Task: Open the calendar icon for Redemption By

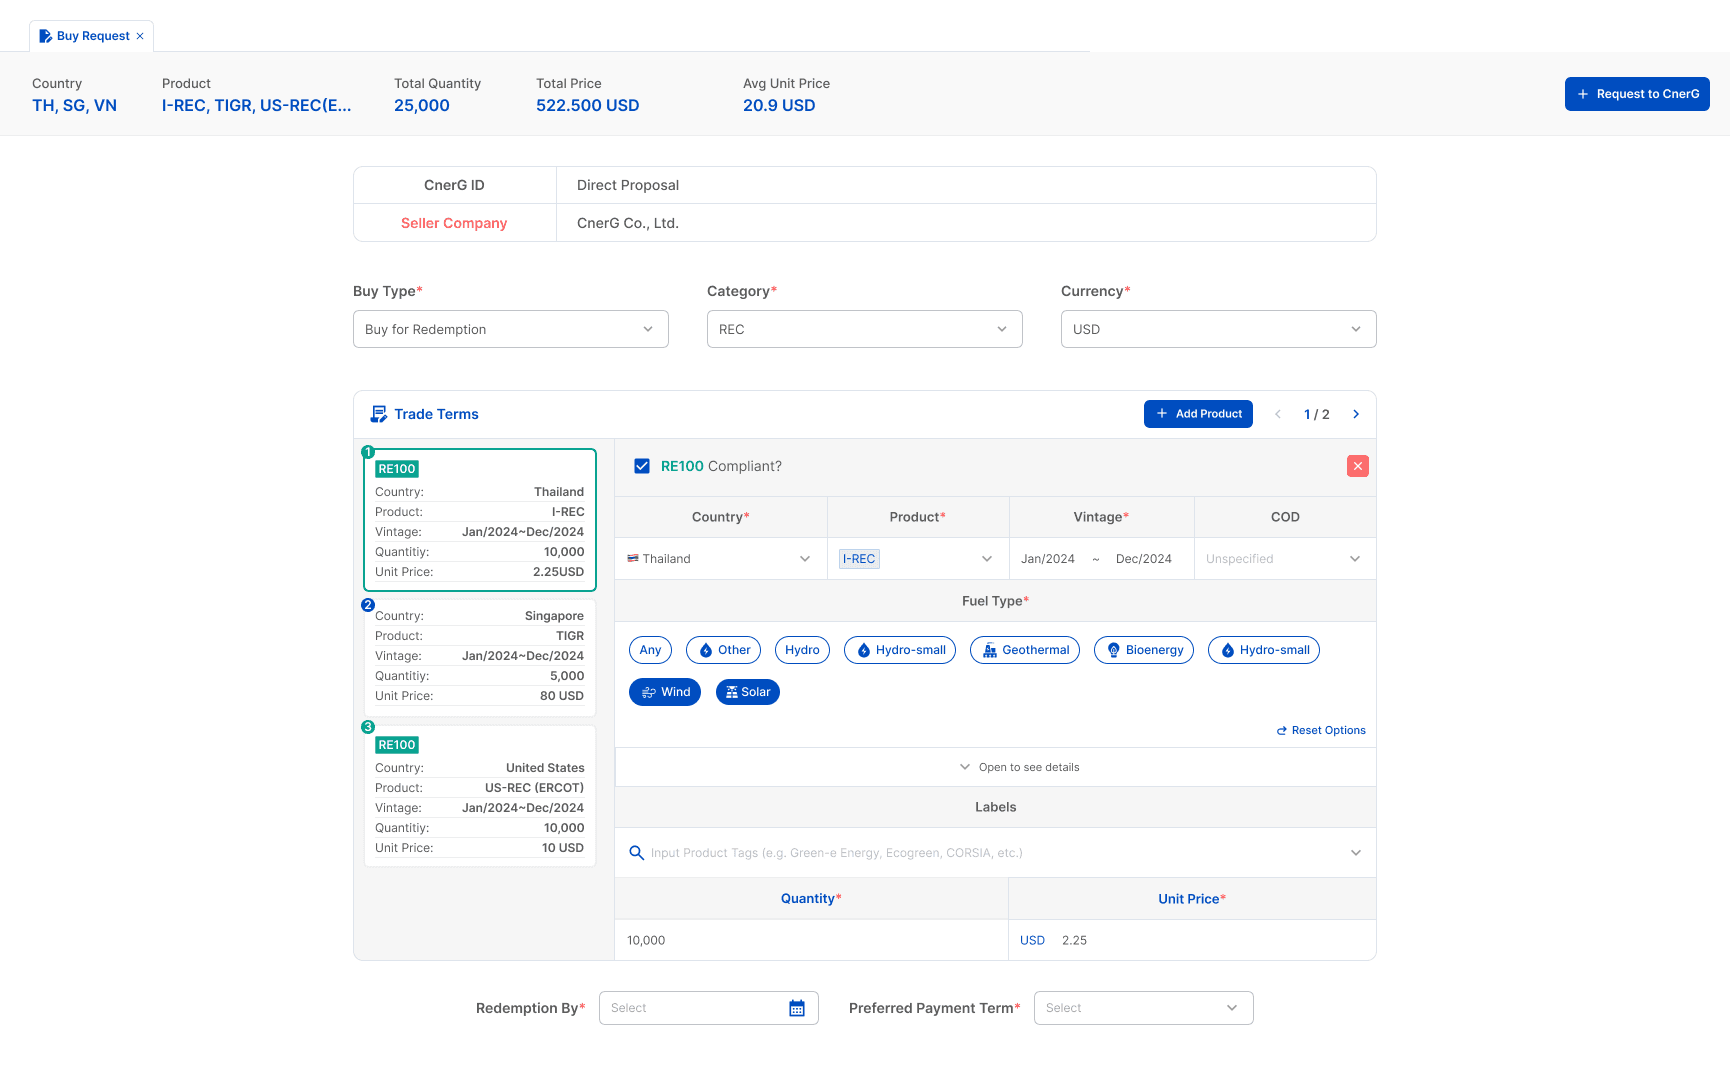Action: coord(796,1008)
